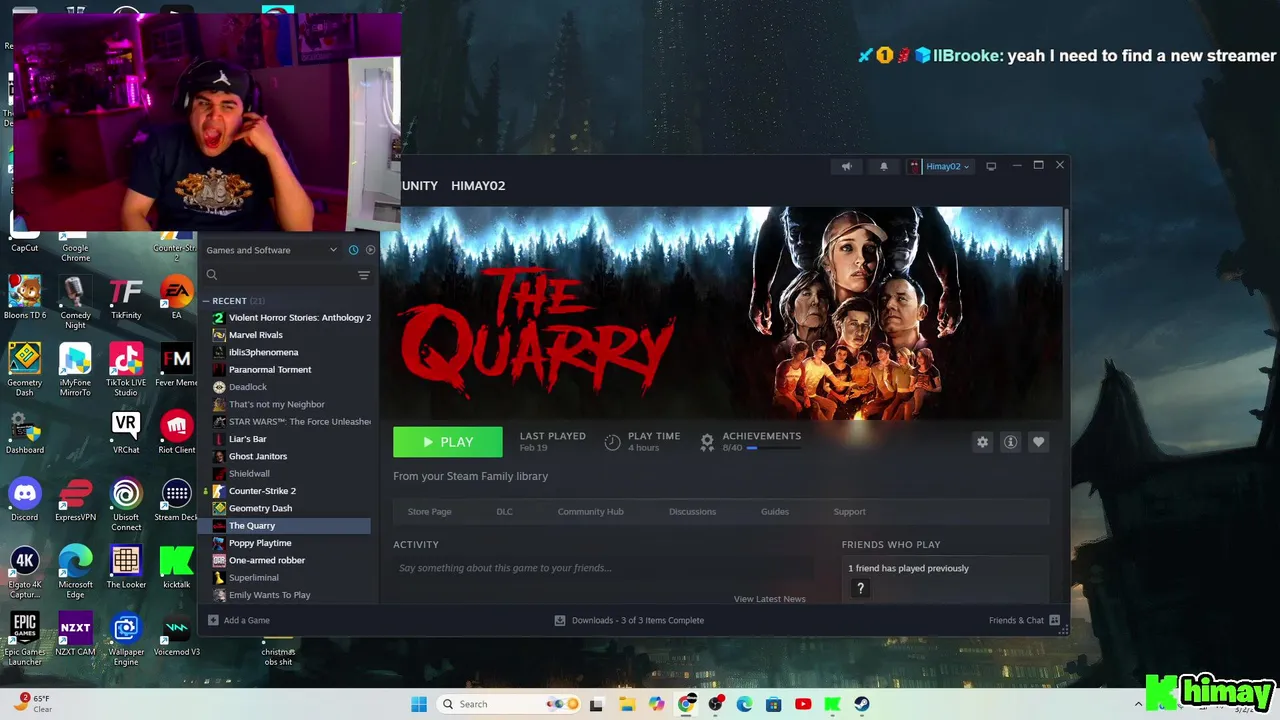The height and width of the screenshot is (720, 1280).
Task: Select Paranormal Torment in the library
Action: click(291, 370)
